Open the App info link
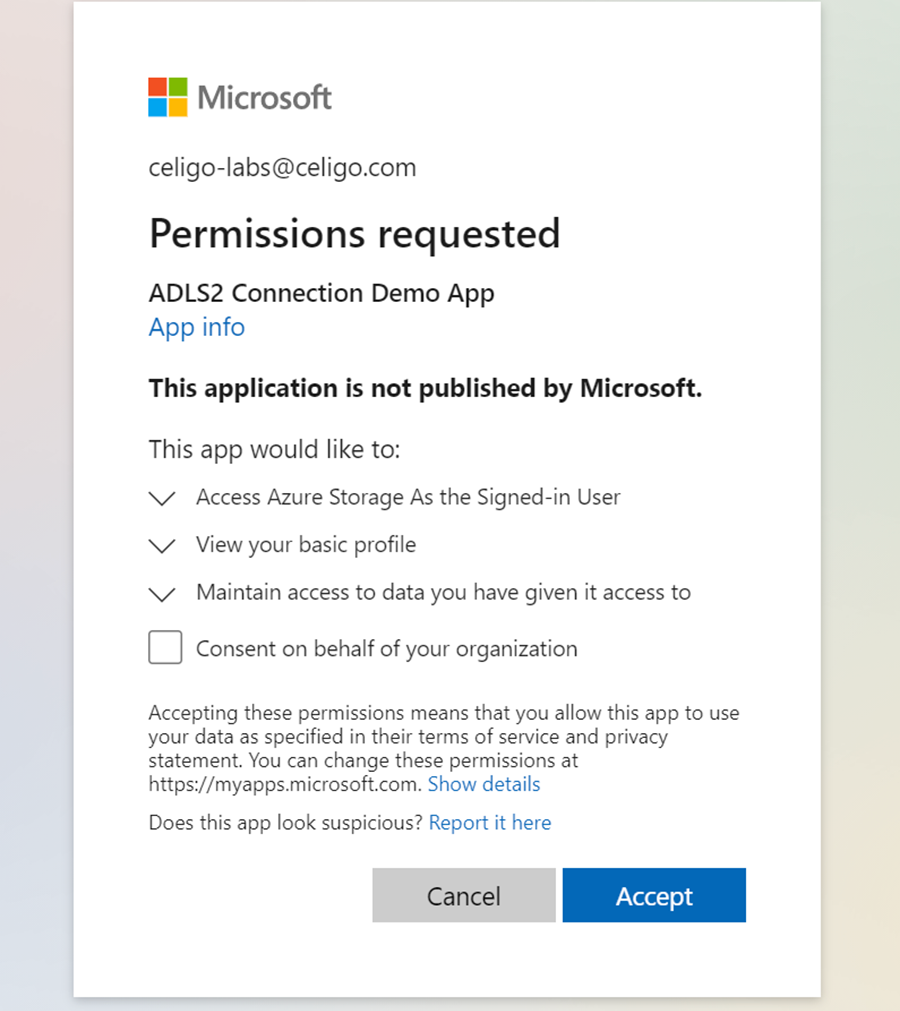 tap(197, 328)
